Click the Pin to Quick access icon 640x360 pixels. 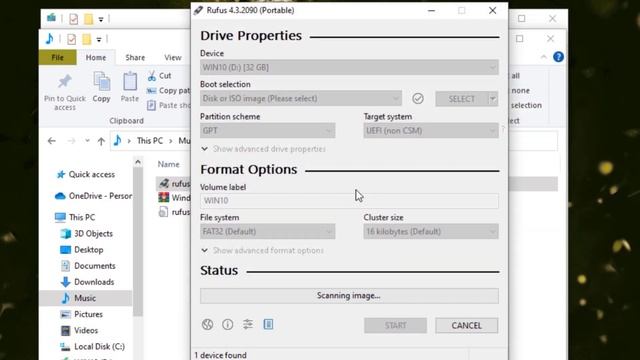[64, 82]
